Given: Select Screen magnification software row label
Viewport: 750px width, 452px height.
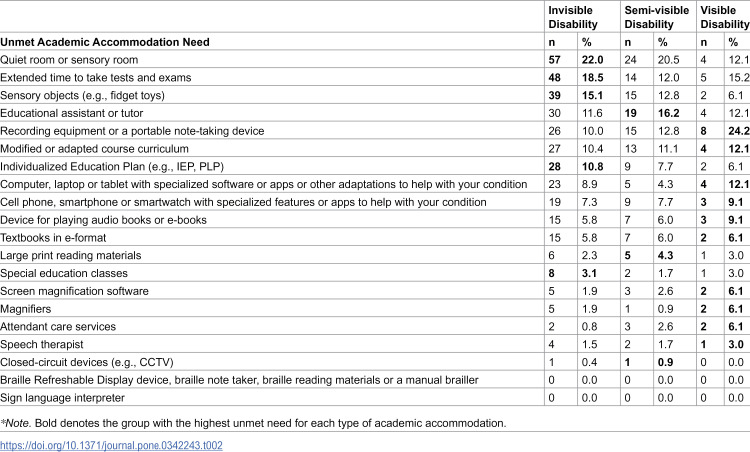Looking at the screenshot, I should pyautogui.click(x=74, y=291).
